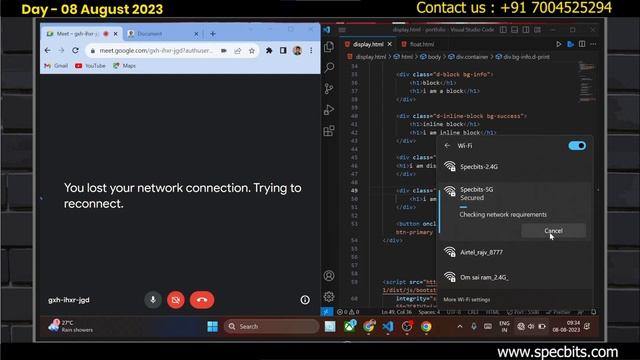Cancel connecting to Specbits-5G
The width and height of the screenshot is (640, 360).
click(553, 231)
